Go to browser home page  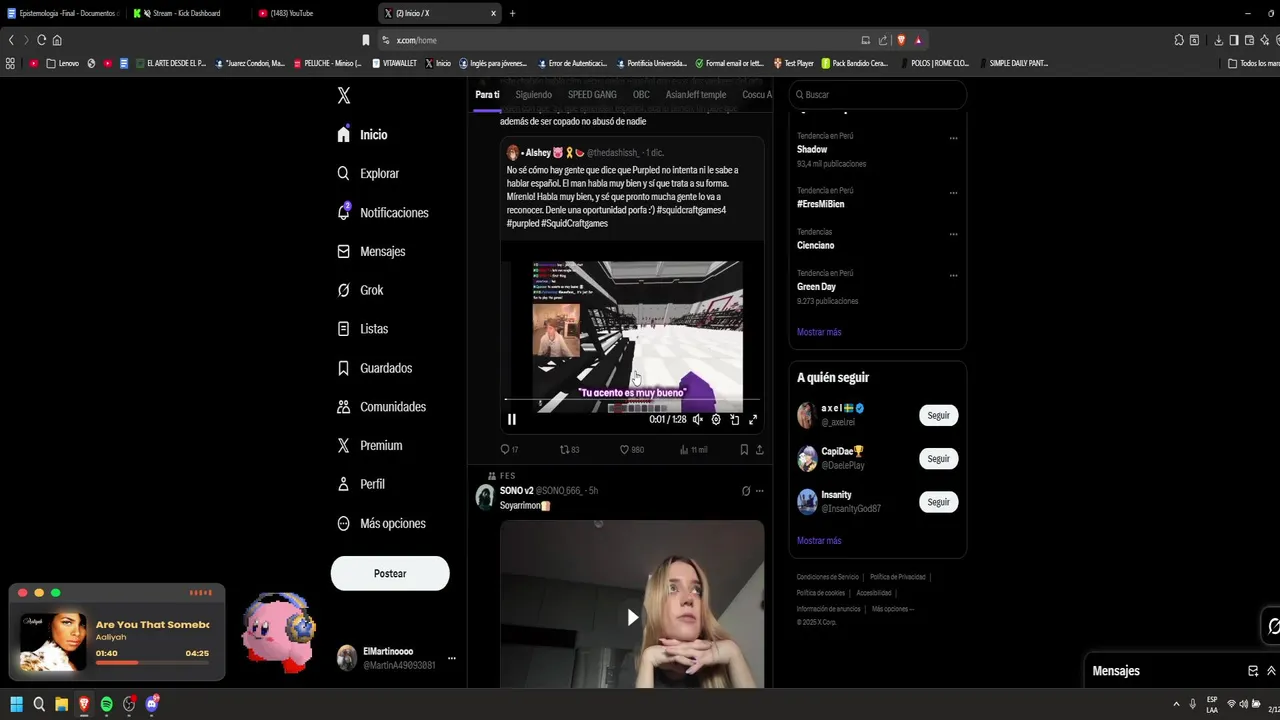click(x=57, y=40)
